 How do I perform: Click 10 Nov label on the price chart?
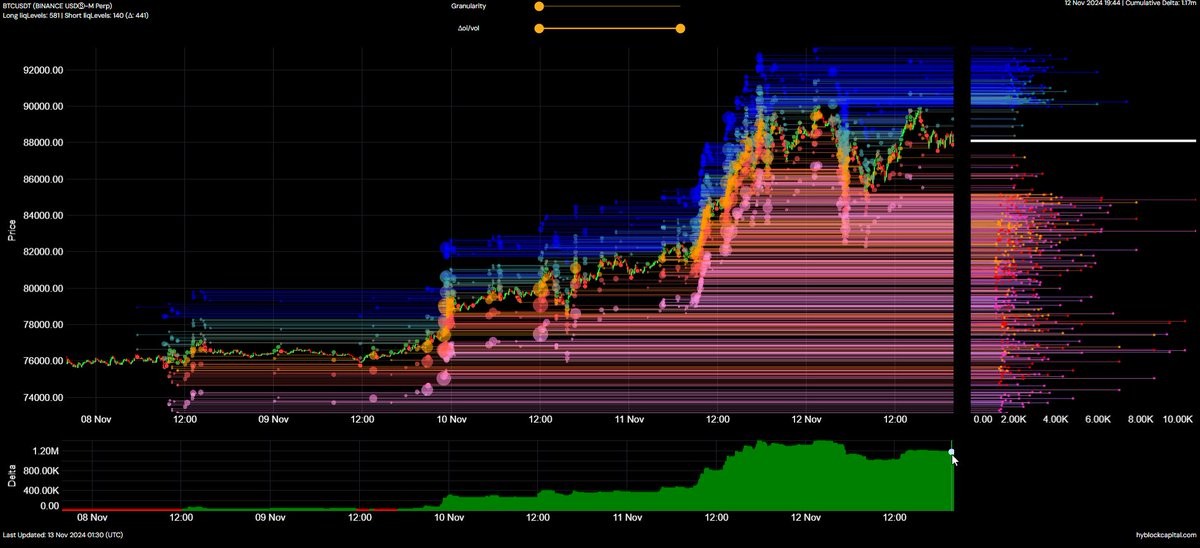[450, 420]
